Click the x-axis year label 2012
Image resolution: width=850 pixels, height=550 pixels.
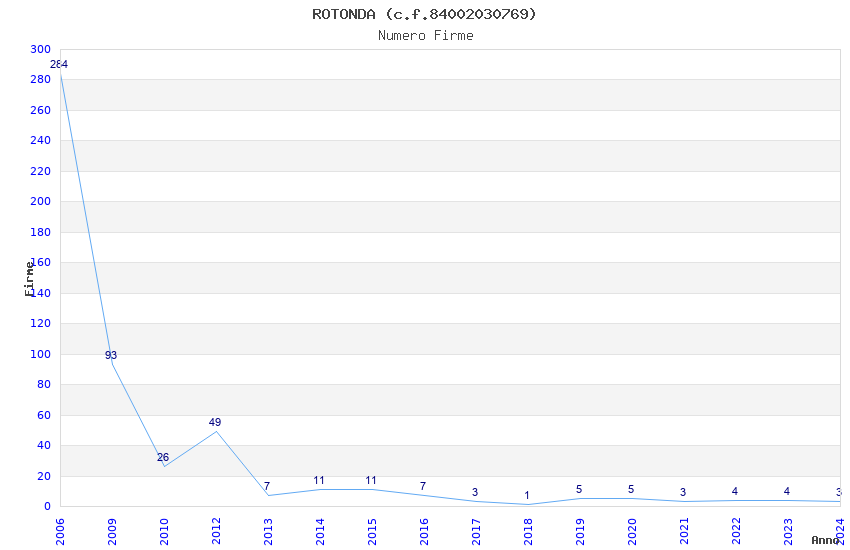point(216,532)
